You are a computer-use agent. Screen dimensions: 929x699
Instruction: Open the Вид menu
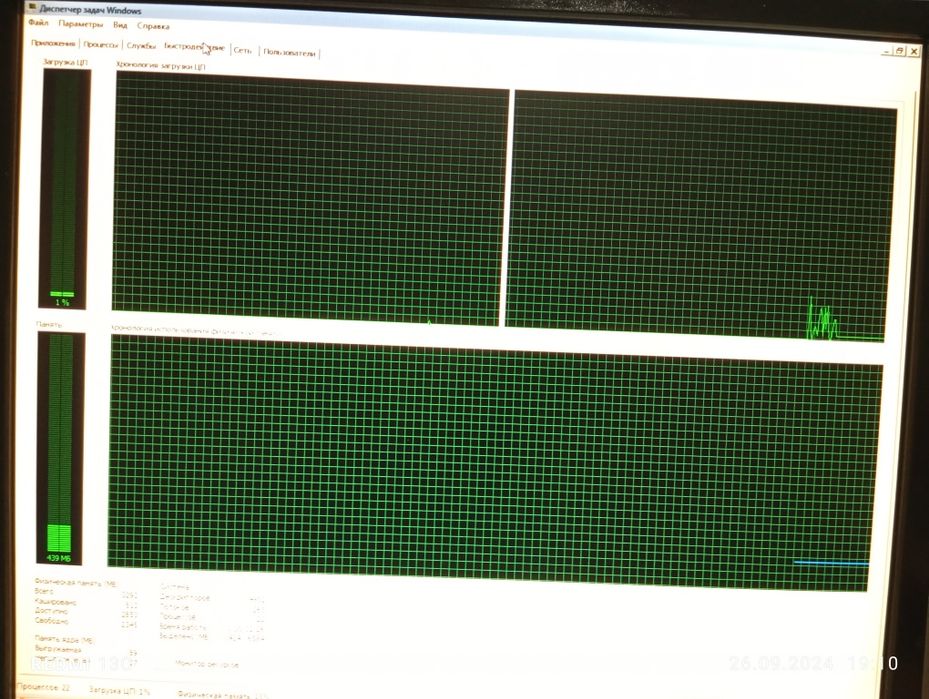click(120, 25)
